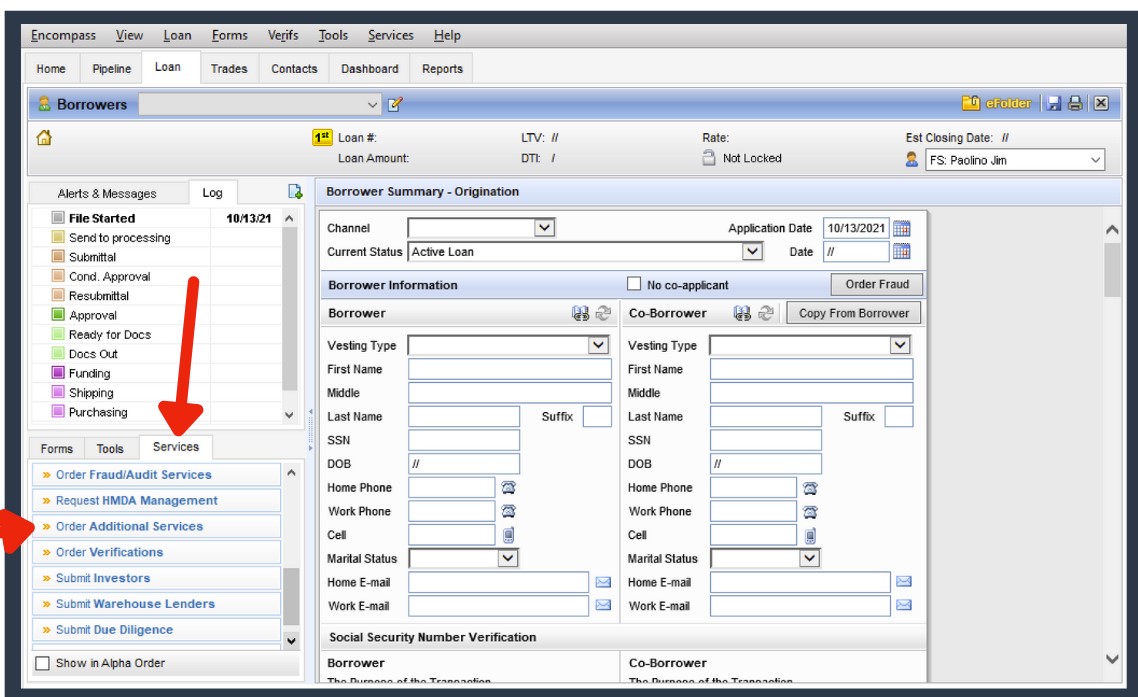Close the loan with the X icon

(1101, 103)
